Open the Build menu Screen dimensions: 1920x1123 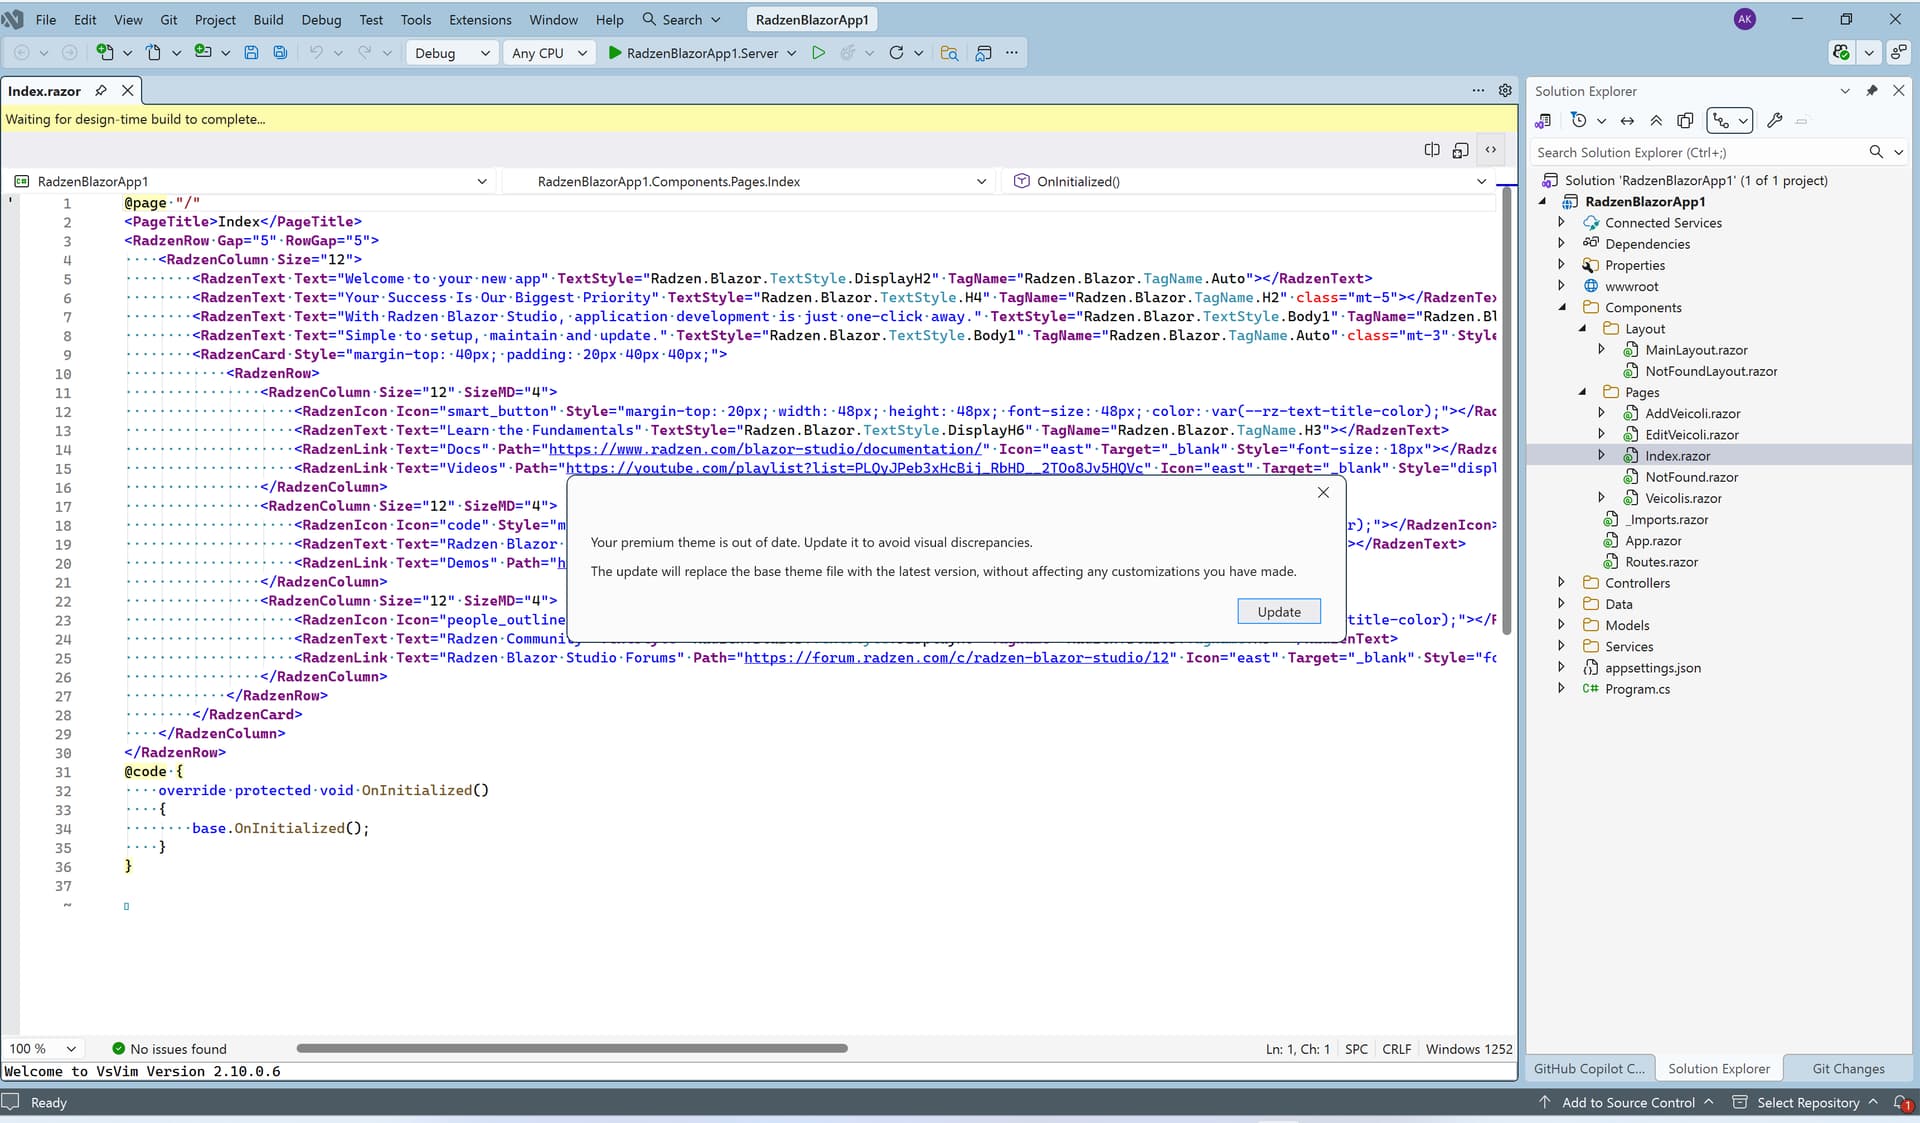(268, 19)
